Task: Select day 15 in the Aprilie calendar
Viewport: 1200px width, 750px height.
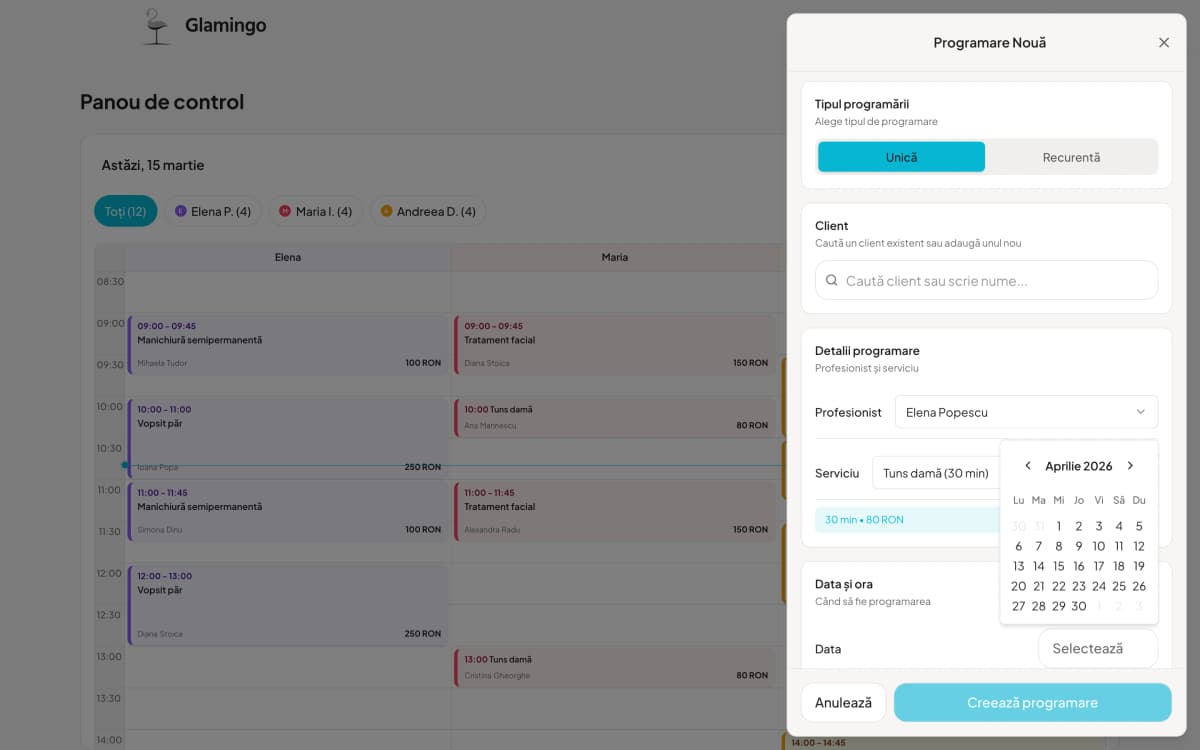Action: click(x=1058, y=565)
